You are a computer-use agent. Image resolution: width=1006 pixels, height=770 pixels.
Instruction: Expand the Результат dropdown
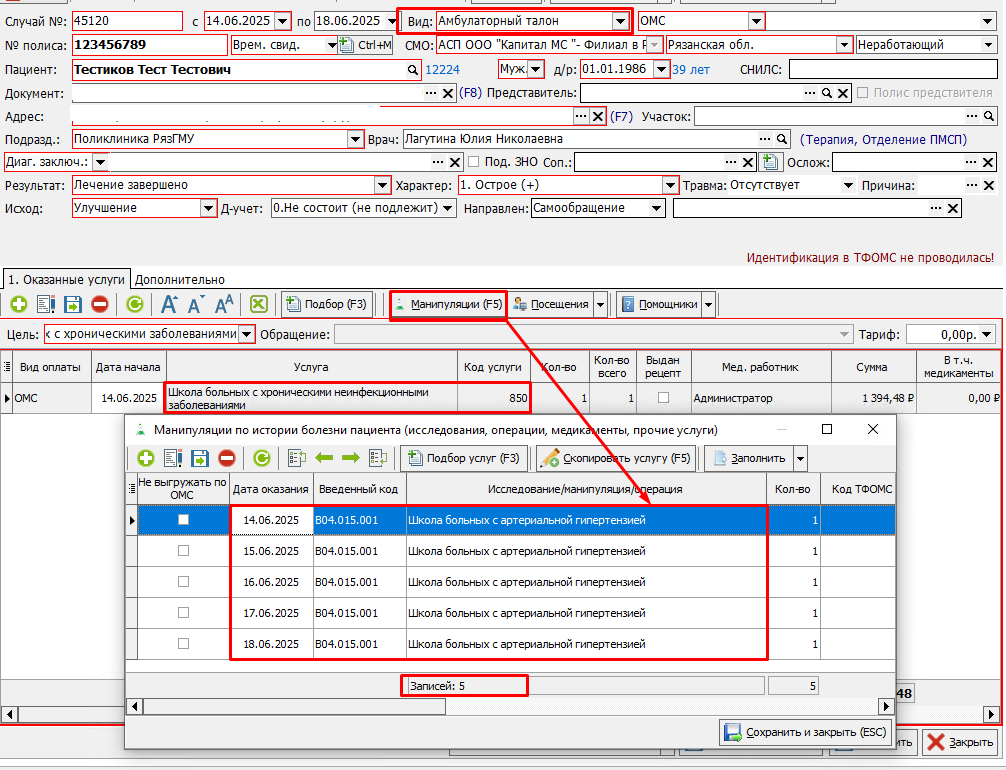(382, 185)
